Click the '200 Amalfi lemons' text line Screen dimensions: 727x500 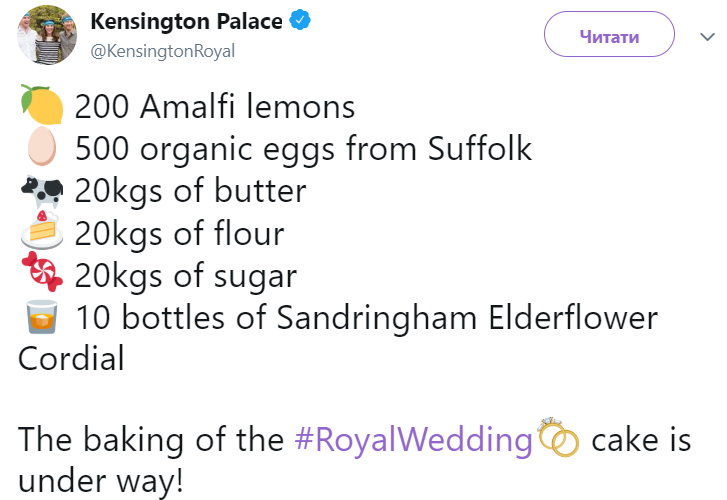215,106
